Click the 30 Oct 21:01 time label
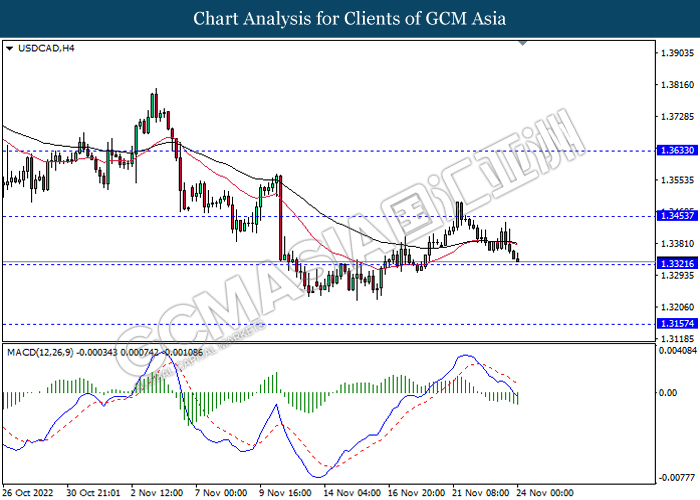The height and width of the screenshot is (500, 700). [x=93, y=493]
